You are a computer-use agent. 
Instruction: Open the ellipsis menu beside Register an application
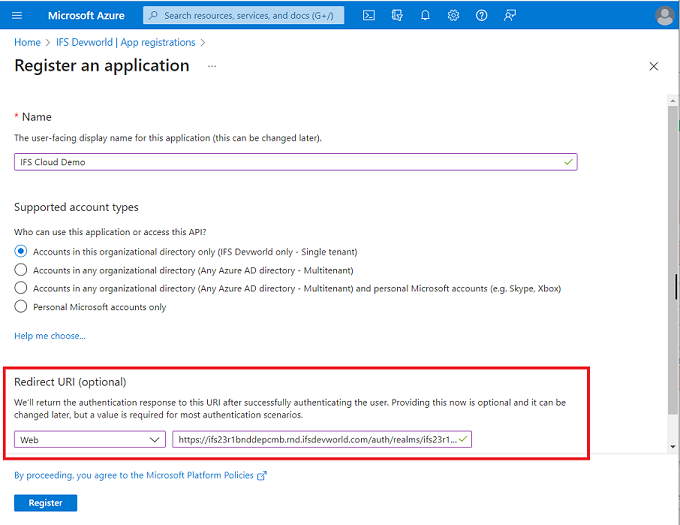(211, 66)
